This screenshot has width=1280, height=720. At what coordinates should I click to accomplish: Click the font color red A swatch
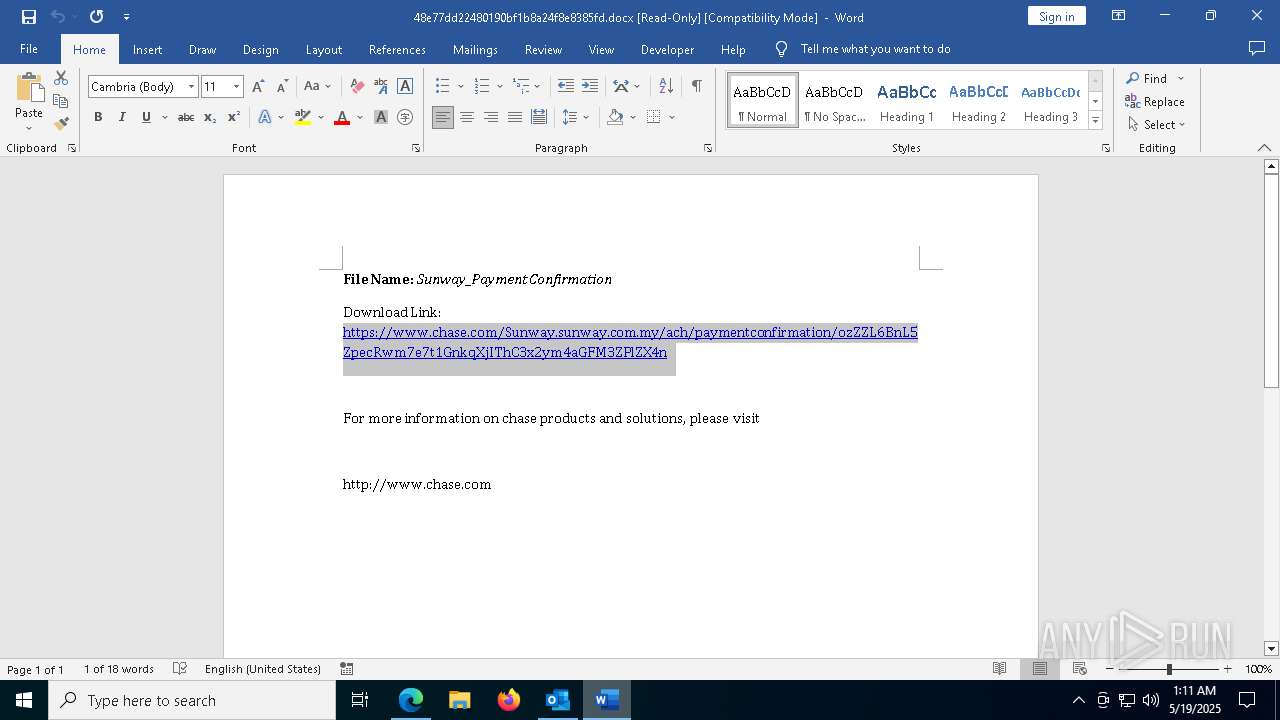(x=342, y=118)
